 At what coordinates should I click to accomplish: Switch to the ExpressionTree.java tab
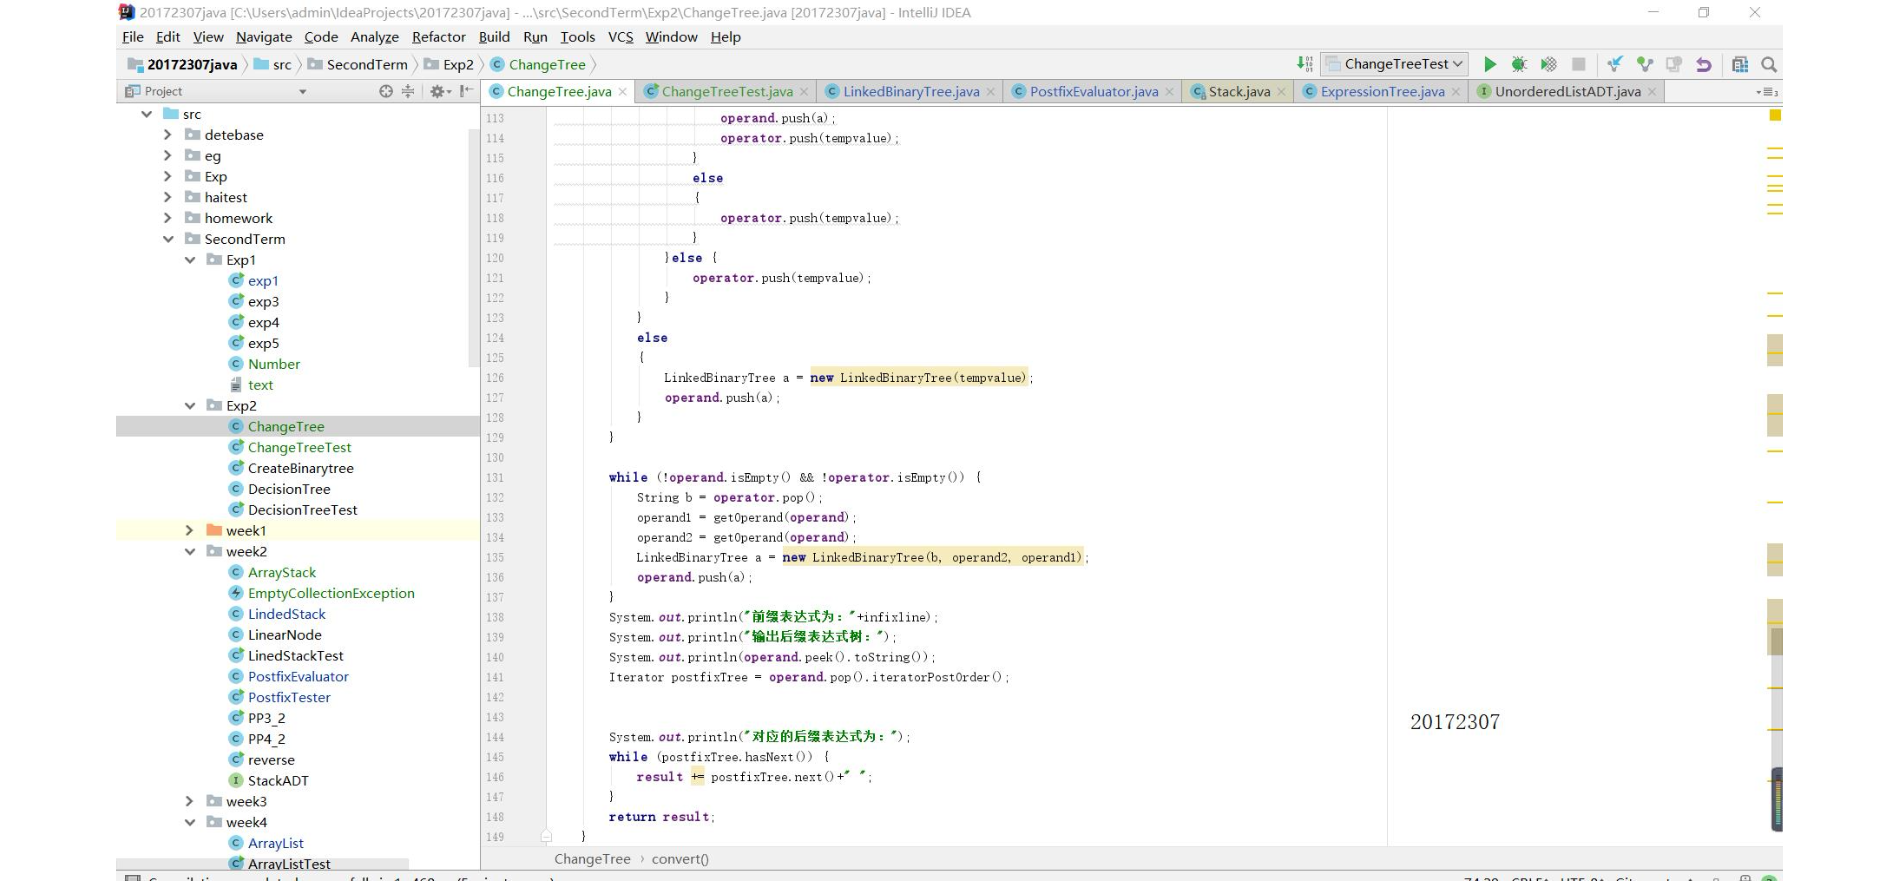(x=1382, y=92)
